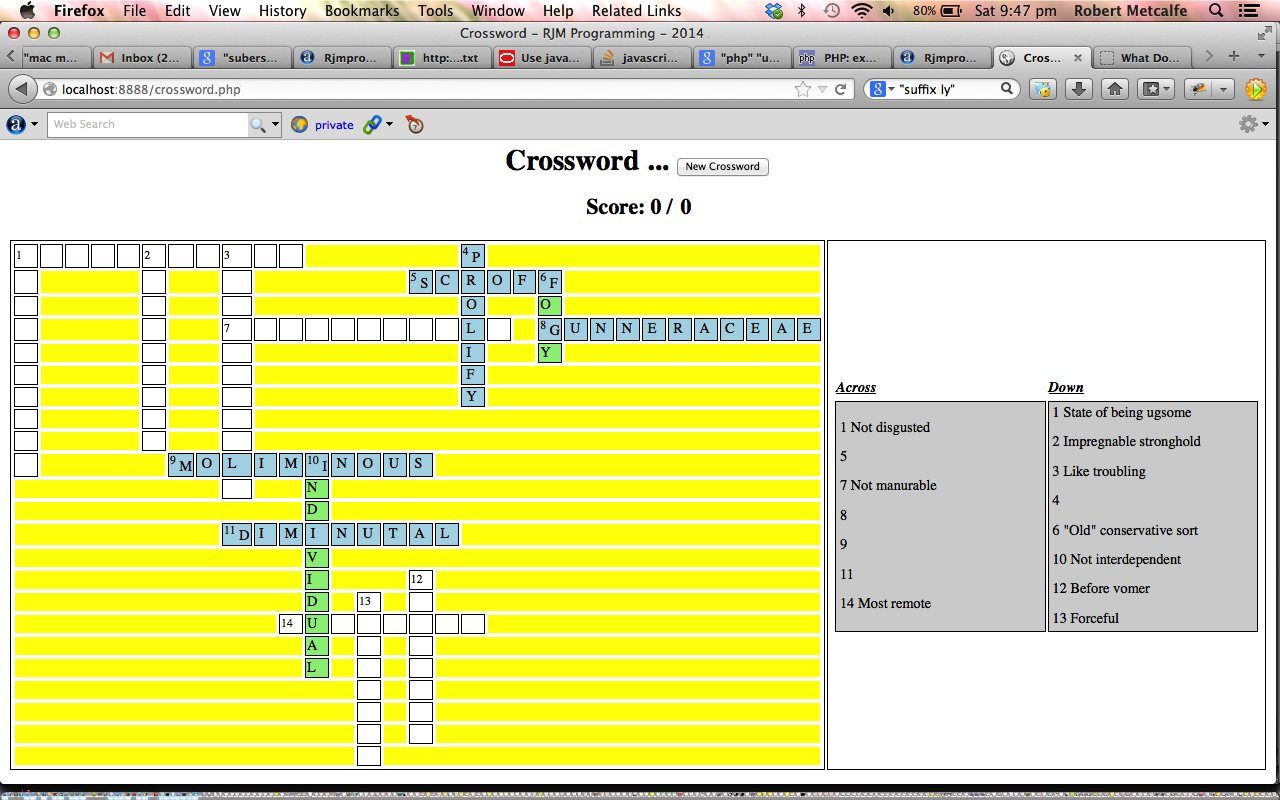1280x800 pixels.
Task: Open the Apple menu
Action: coord(27,11)
